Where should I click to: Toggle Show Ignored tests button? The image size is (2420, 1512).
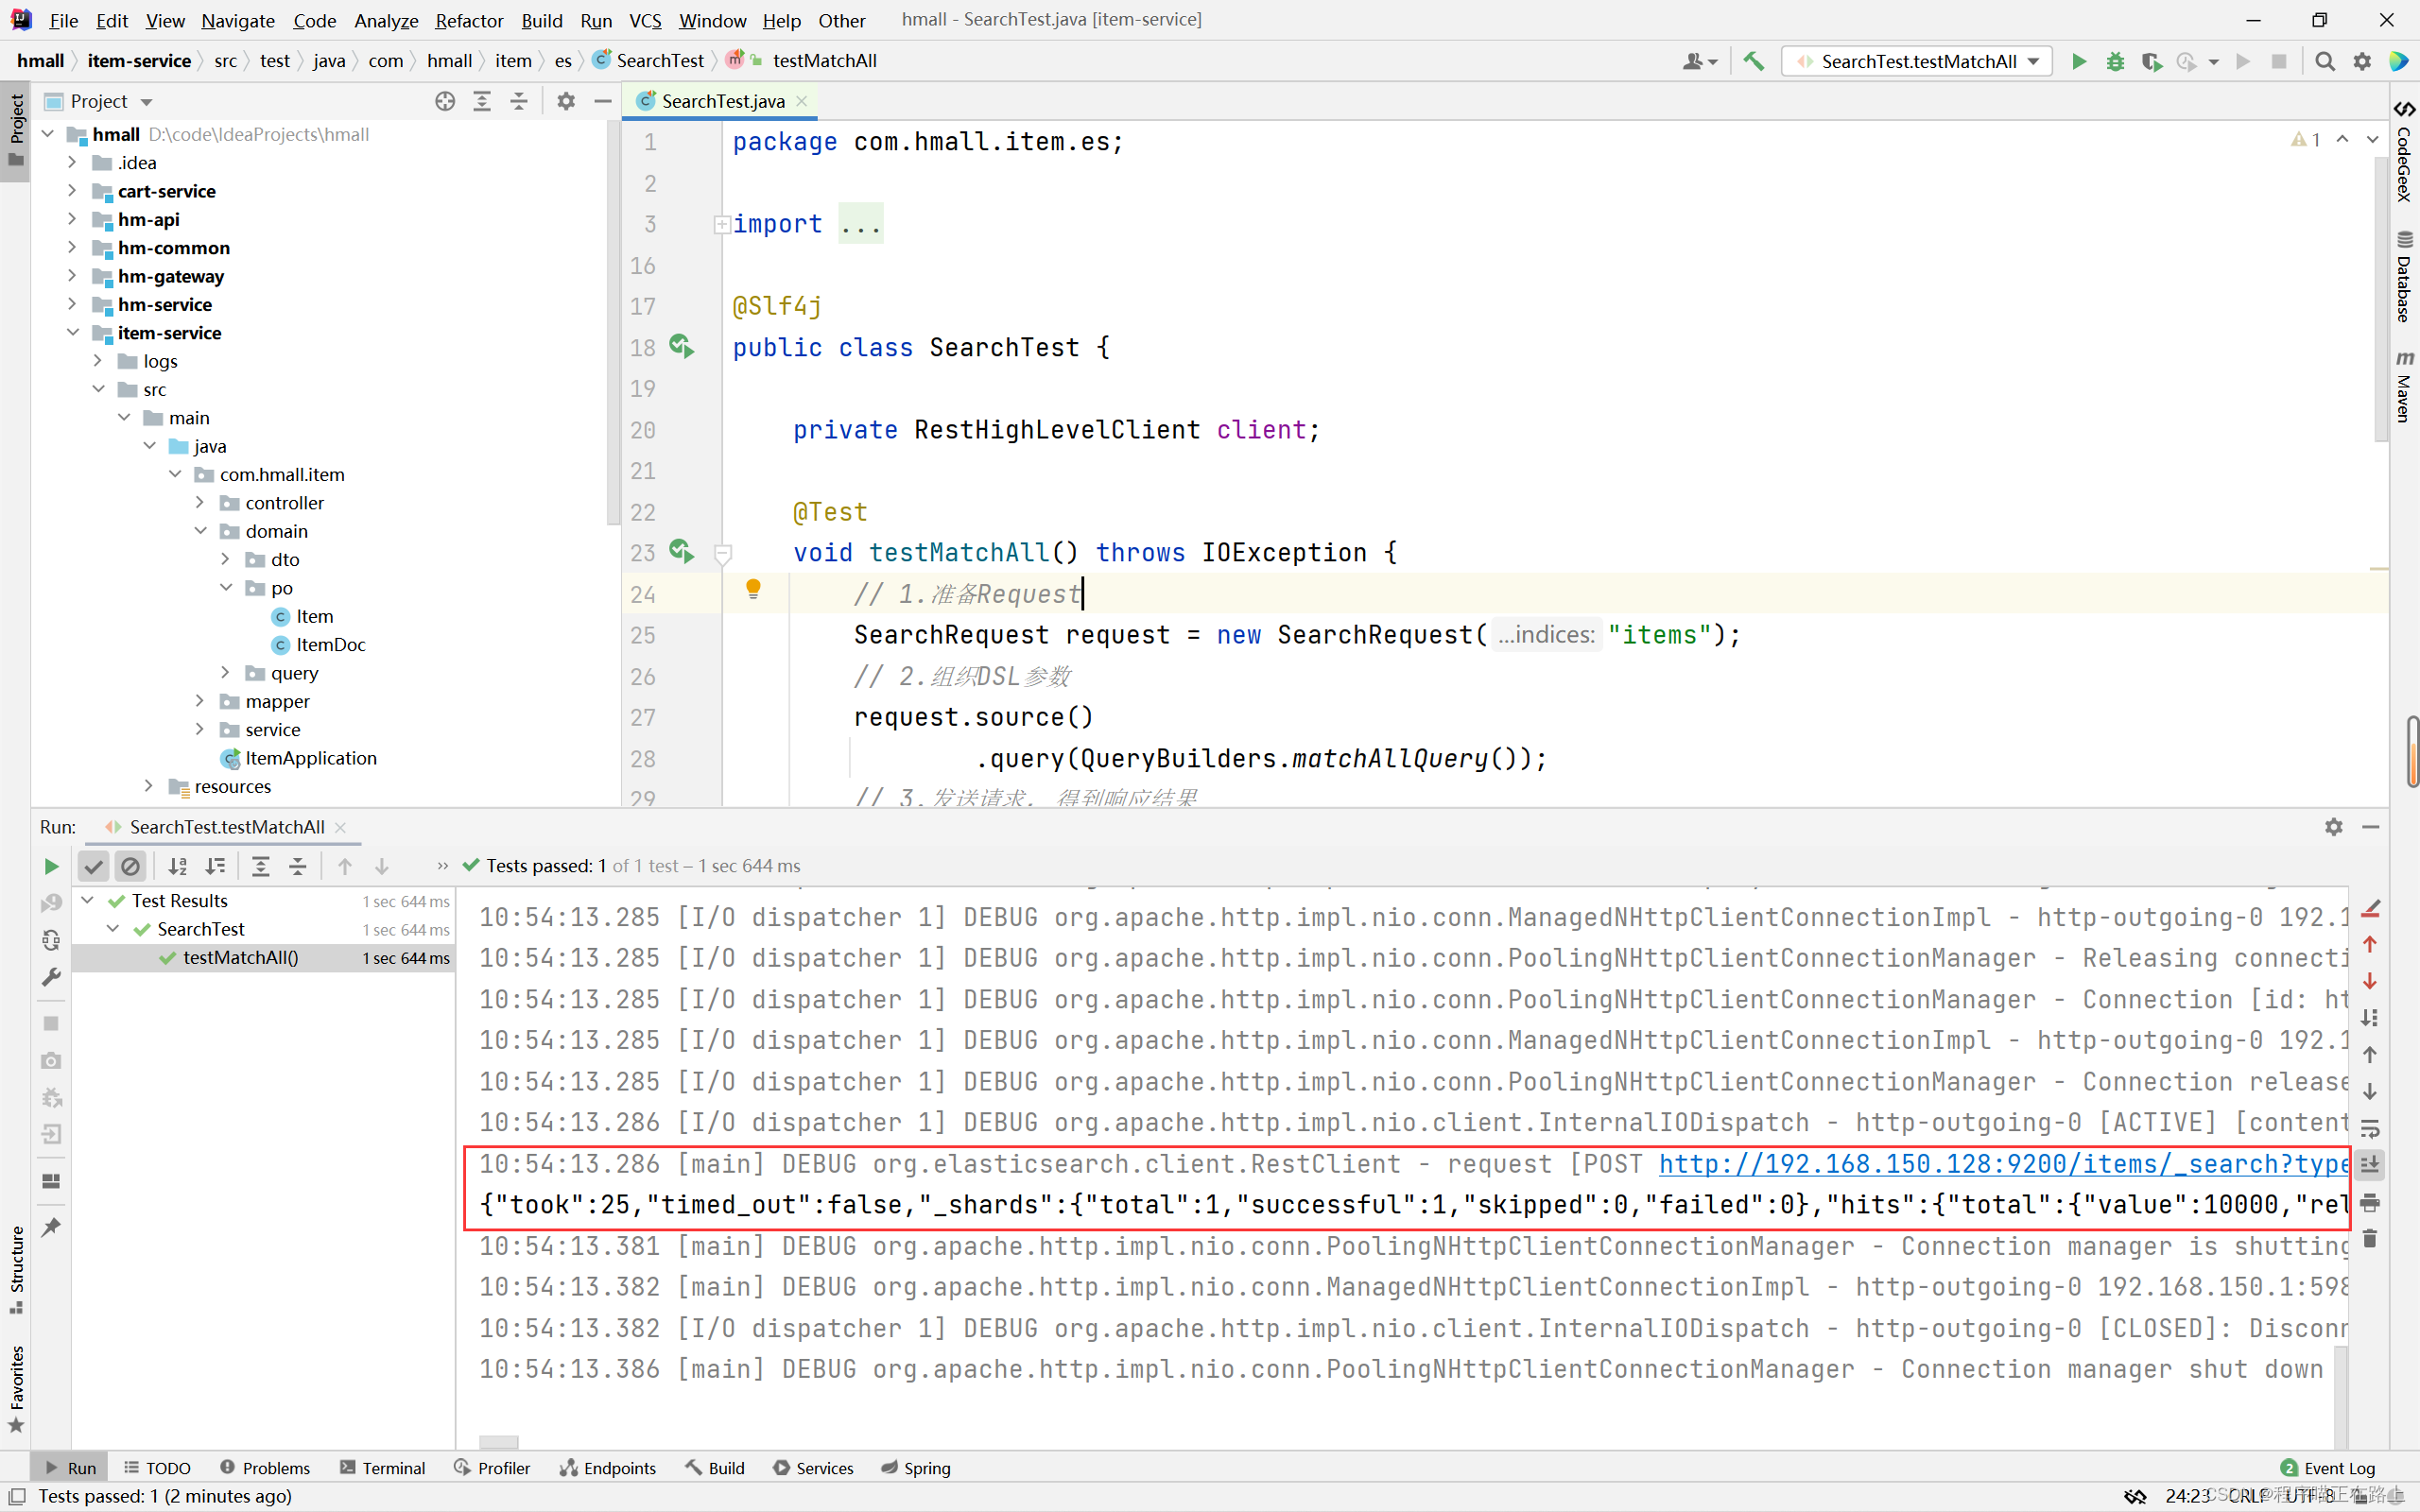tap(130, 866)
